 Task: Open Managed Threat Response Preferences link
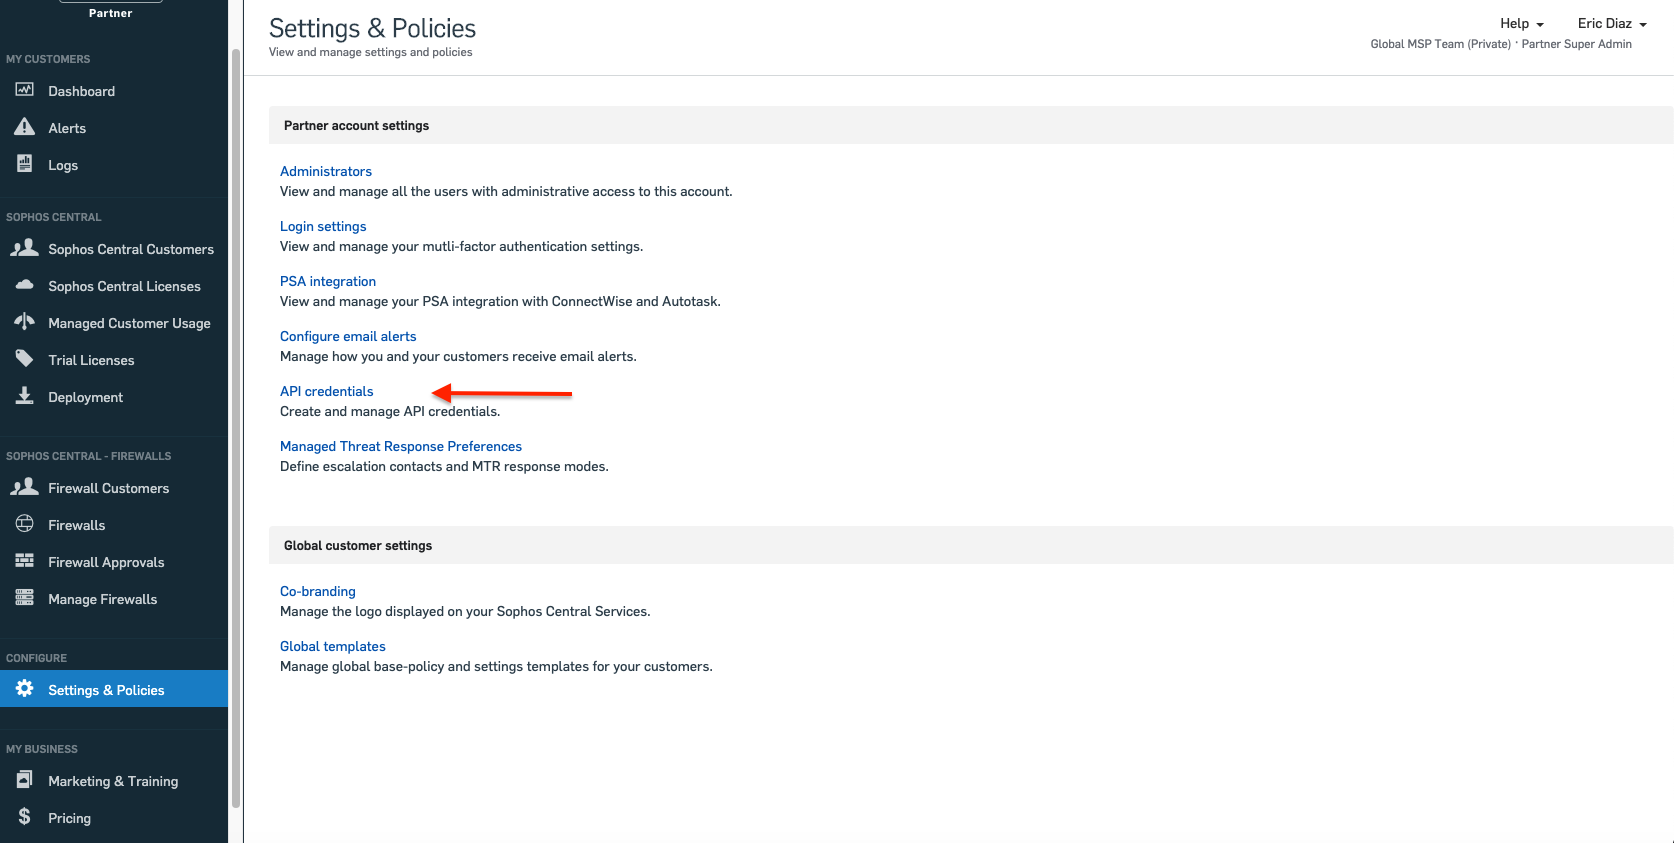click(401, 446)
